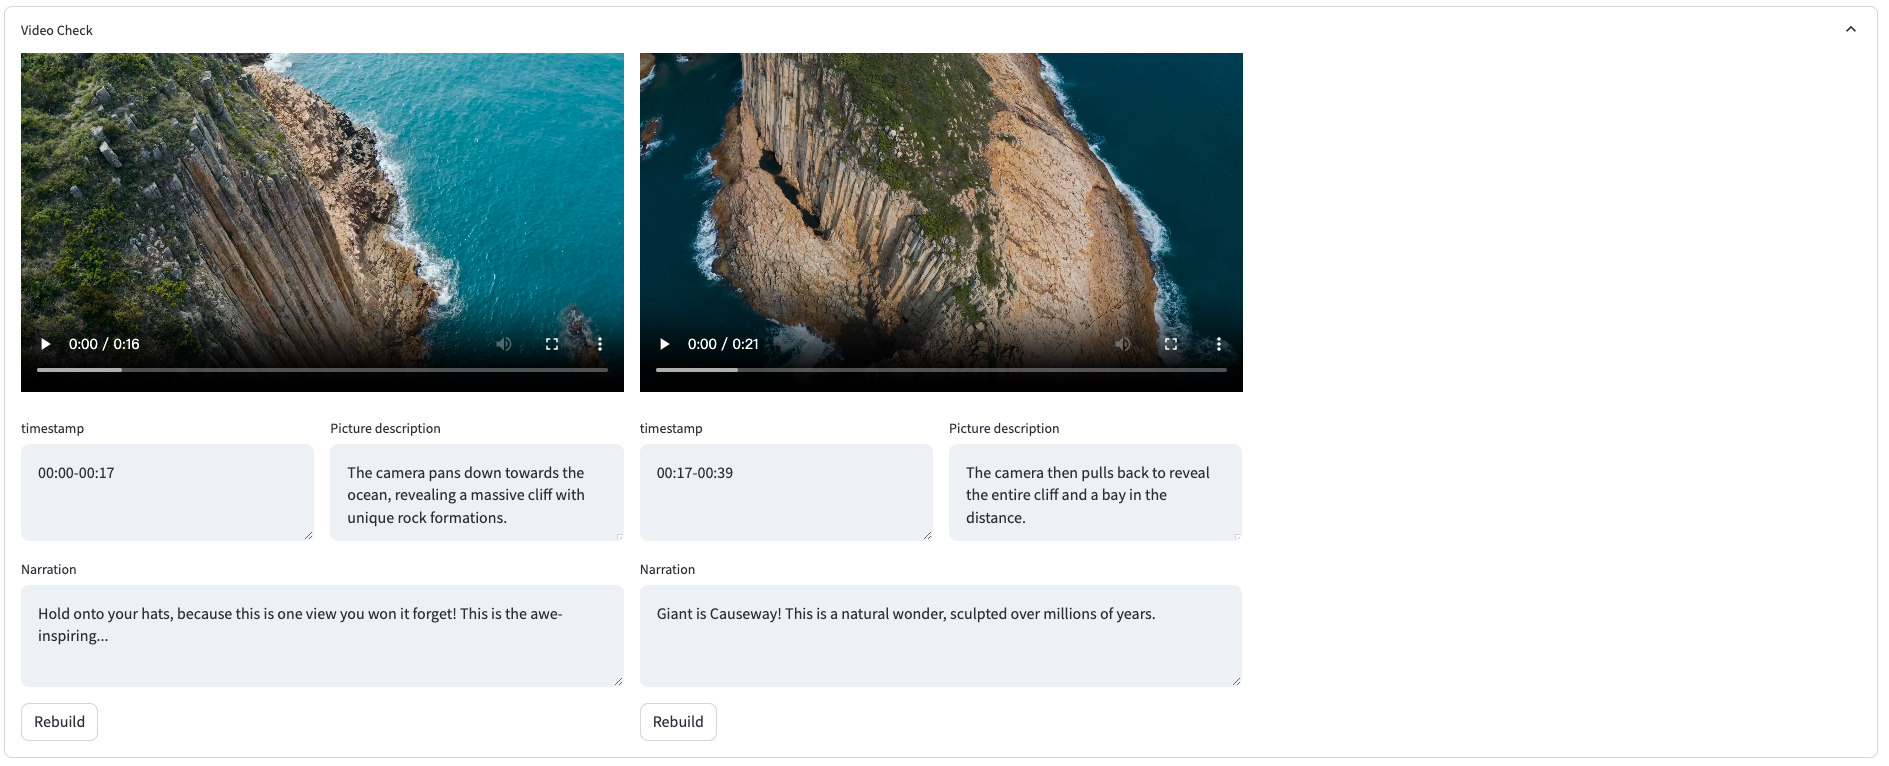Enter fullscreen on the second video
The width and height of the screenshot is (1889, 766).
[1171, 344]
